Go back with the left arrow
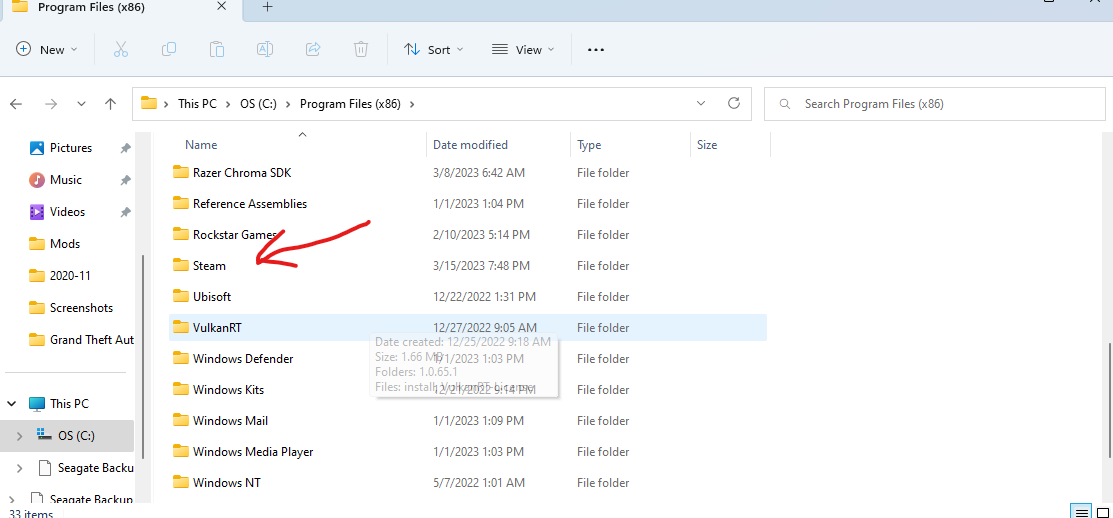 point(16,104)
